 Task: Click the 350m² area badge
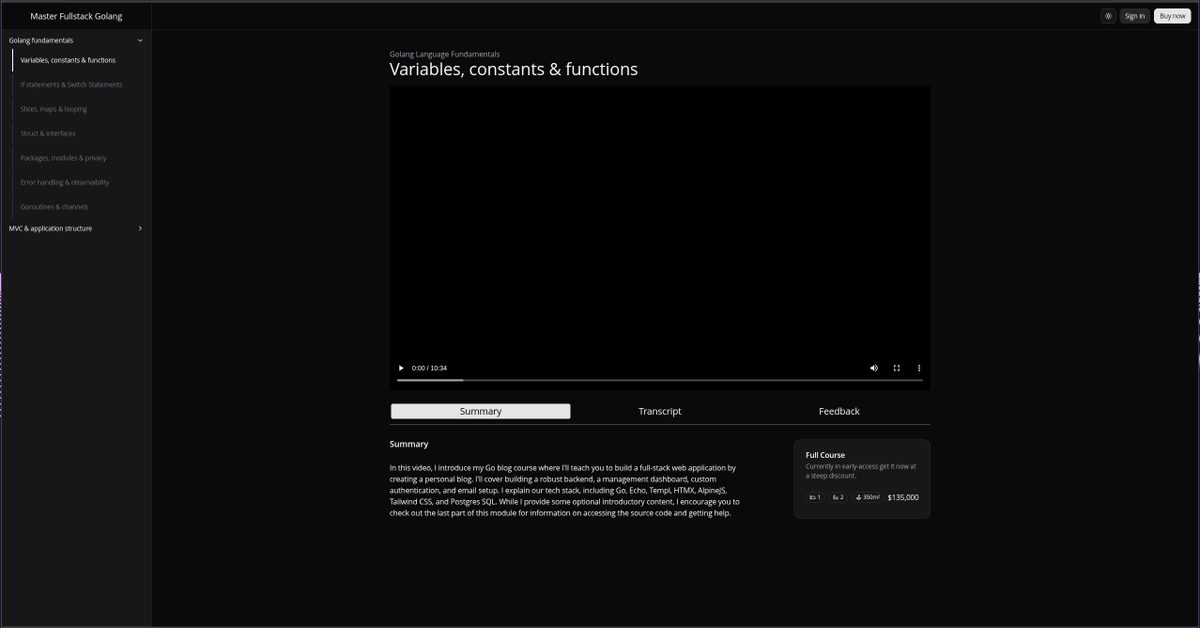(867, 497)
